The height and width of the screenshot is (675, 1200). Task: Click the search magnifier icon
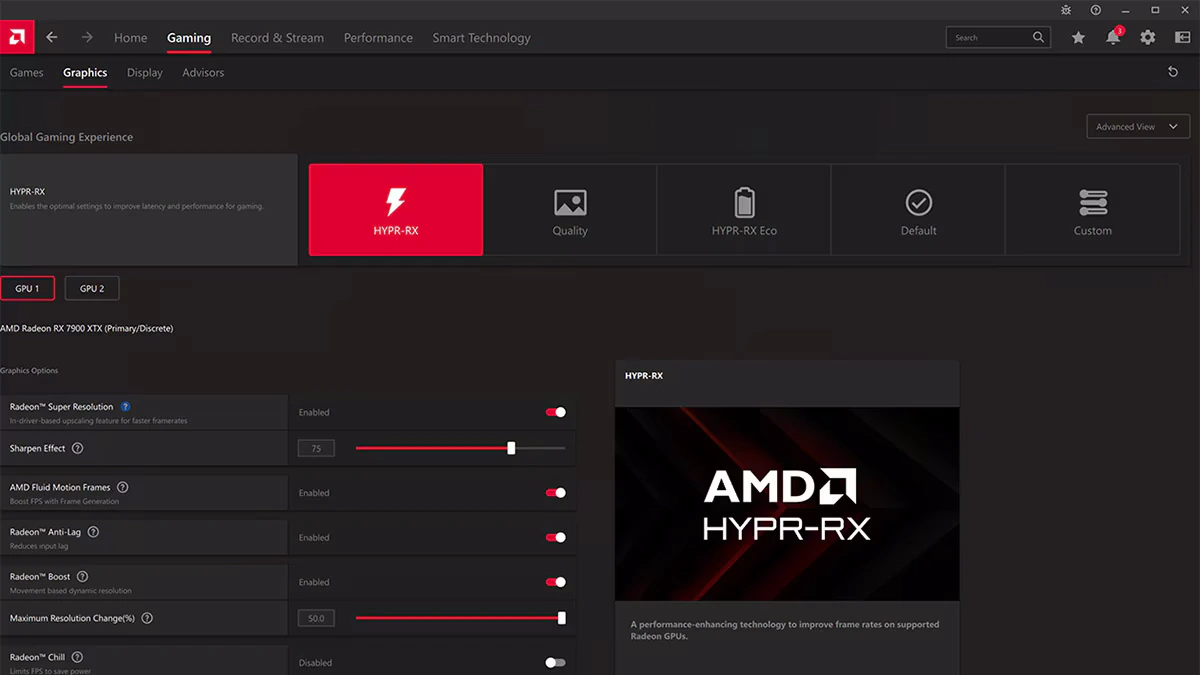(1039, 37)
